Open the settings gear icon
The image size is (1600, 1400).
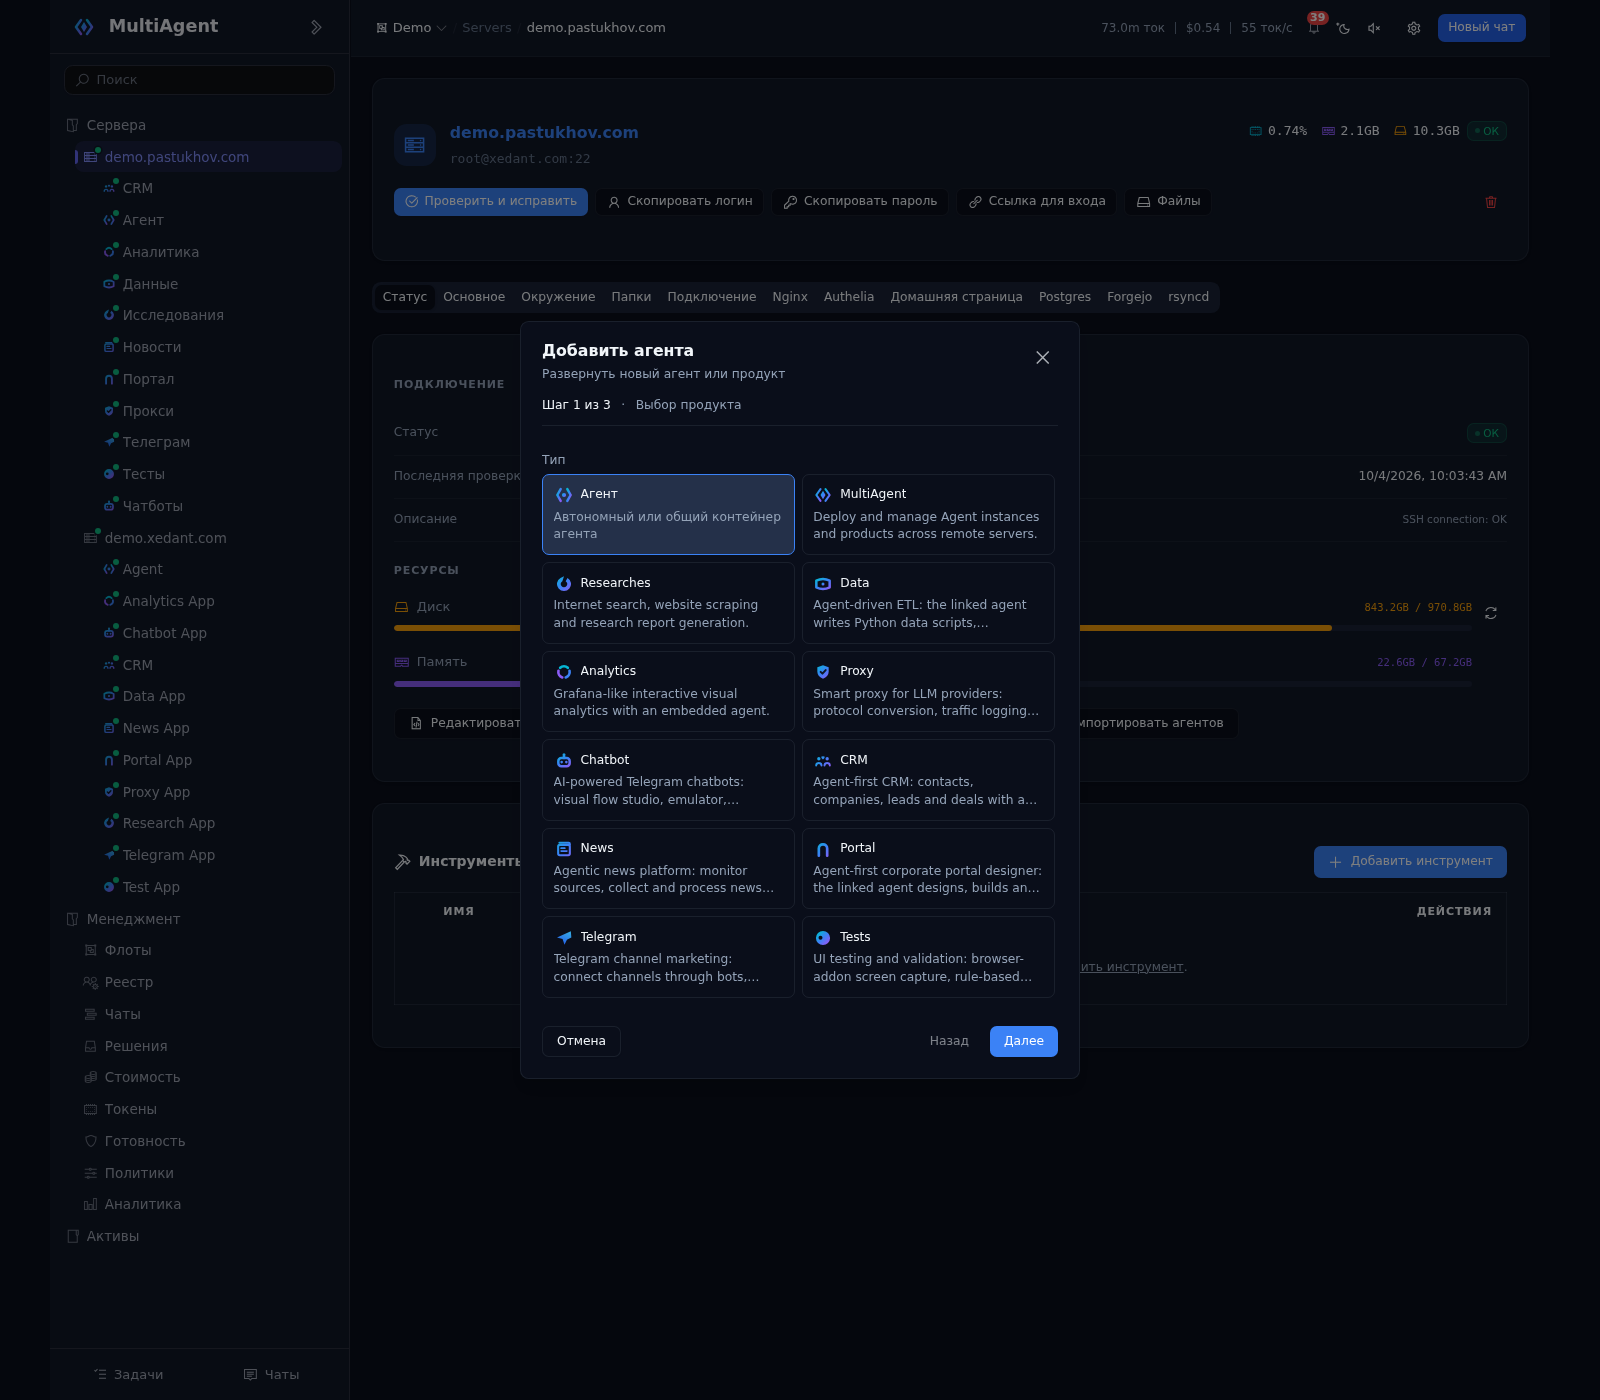pos(1414,28)
